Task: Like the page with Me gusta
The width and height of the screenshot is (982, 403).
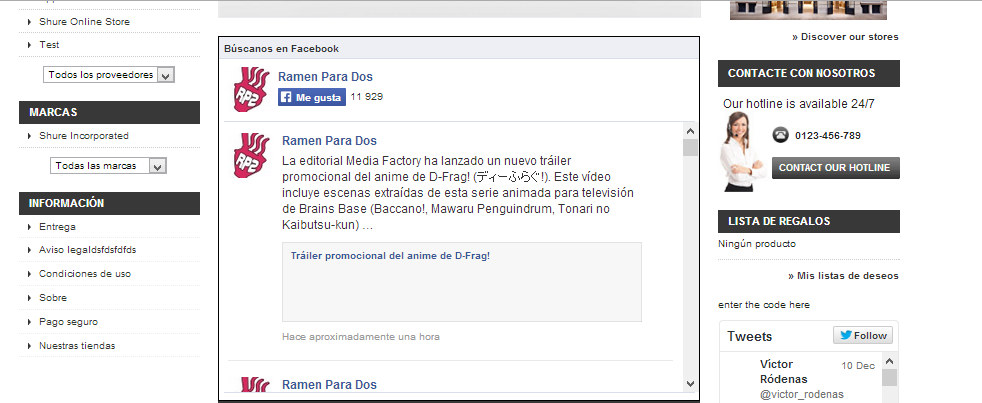Action: (x=312, y=97)
